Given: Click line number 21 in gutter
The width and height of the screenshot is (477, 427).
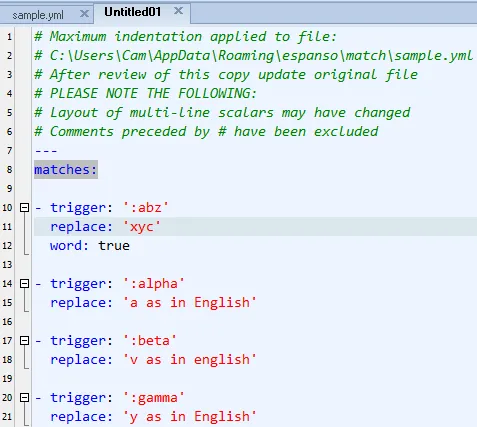Looking at the screenshot, I should click(x=7, y=417).
